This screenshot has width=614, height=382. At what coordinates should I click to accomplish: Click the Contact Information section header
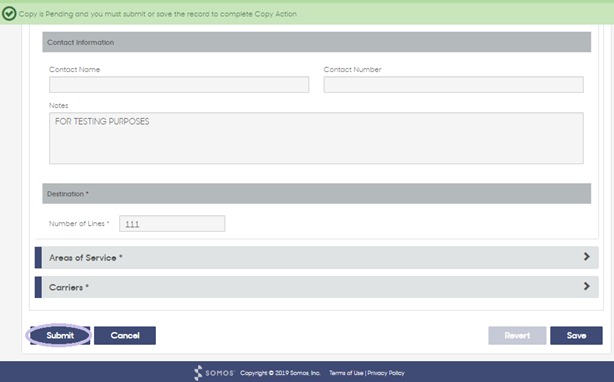tap(316, 42)
